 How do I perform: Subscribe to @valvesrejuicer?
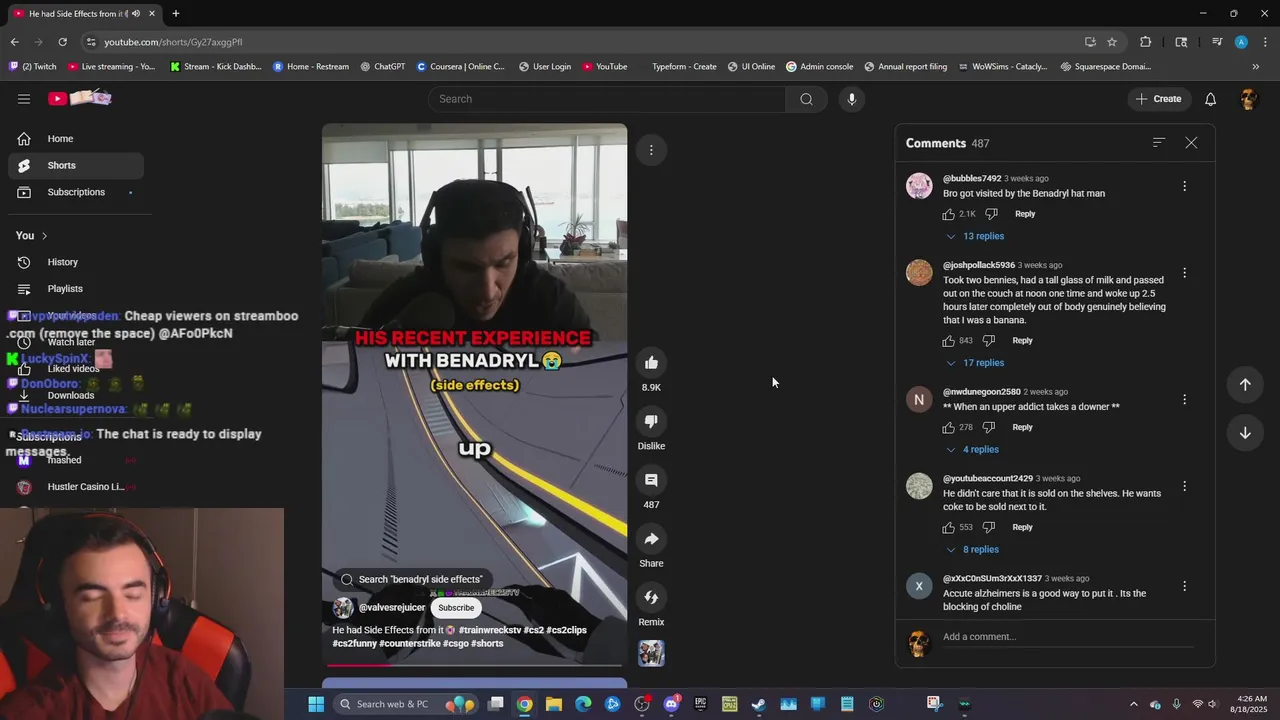456,608
